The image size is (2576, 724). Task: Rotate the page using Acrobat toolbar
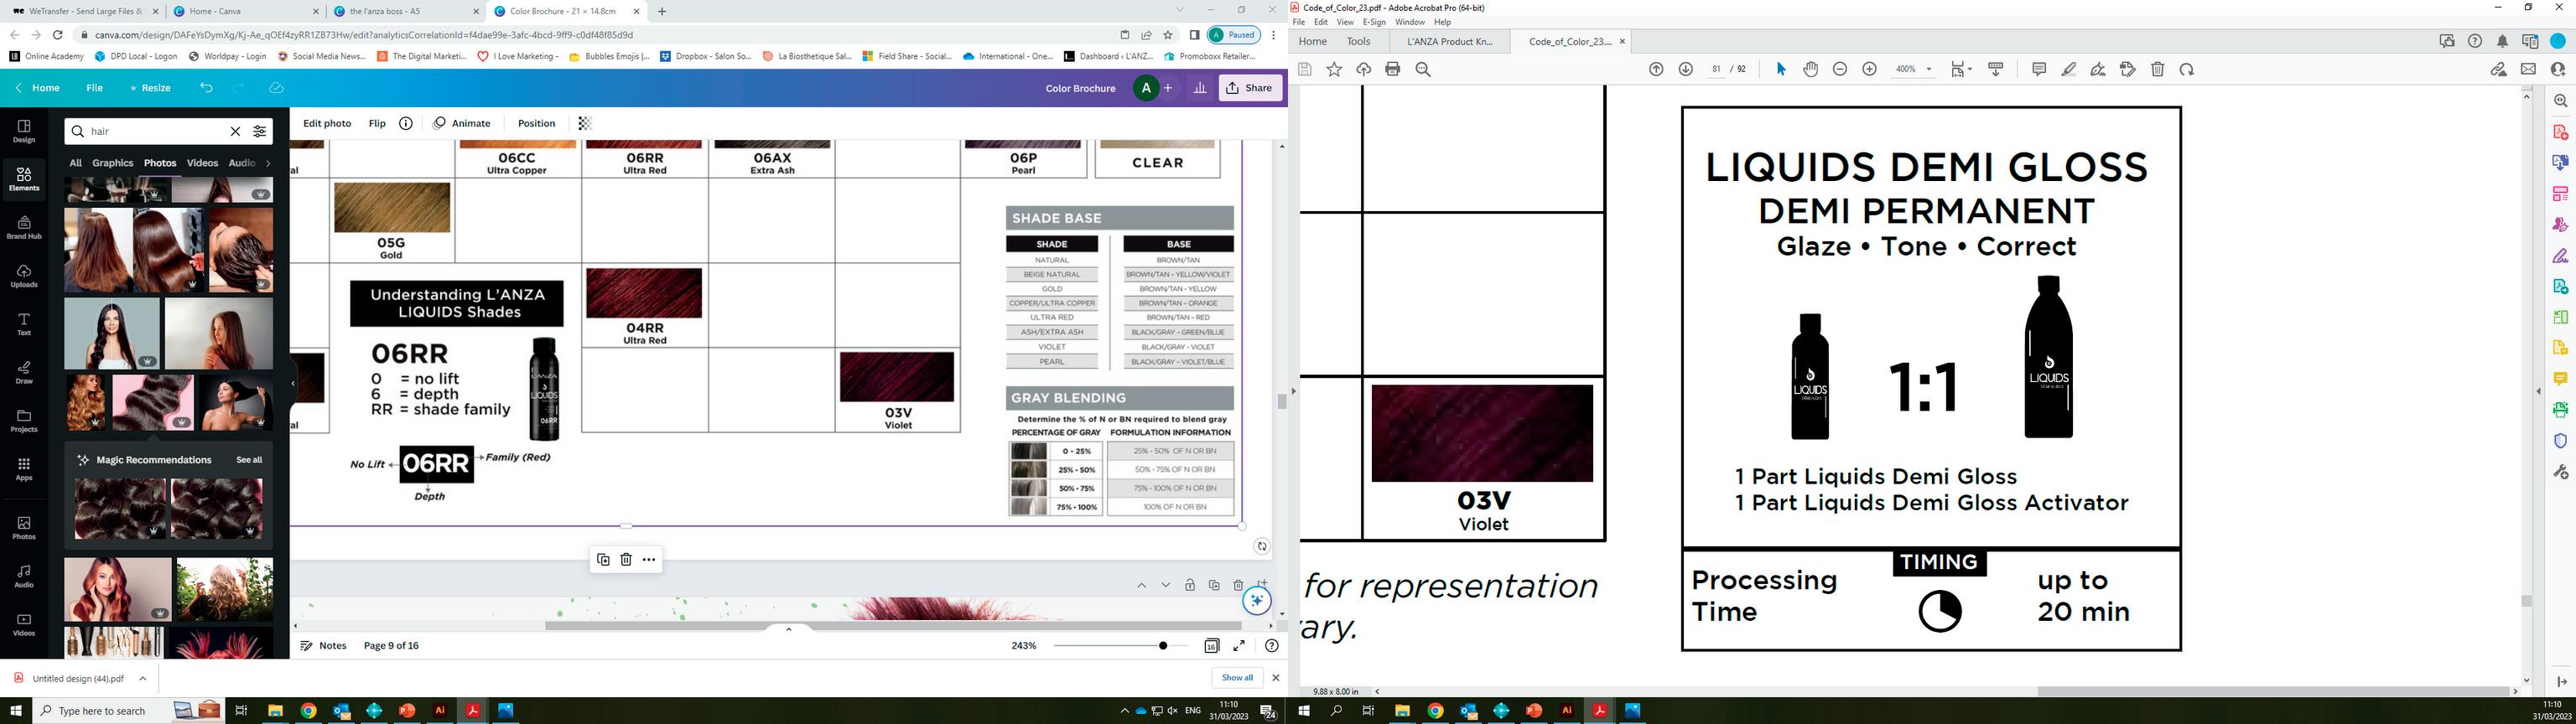(x=2187, y=69)
